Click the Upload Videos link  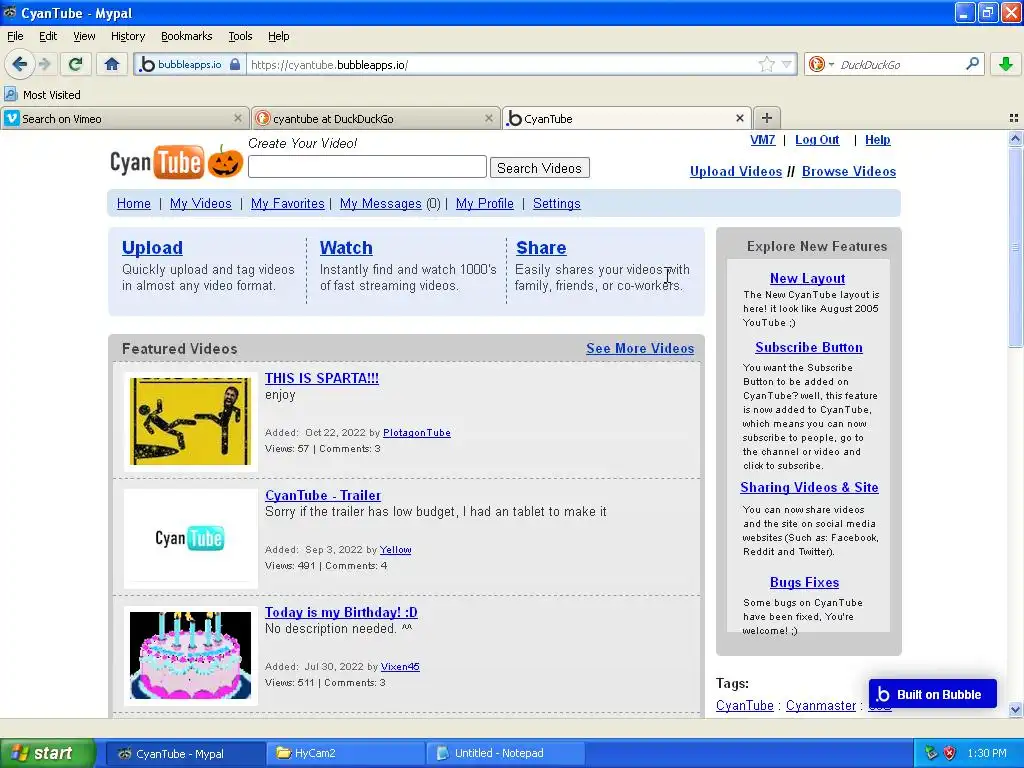coord(736,171)
